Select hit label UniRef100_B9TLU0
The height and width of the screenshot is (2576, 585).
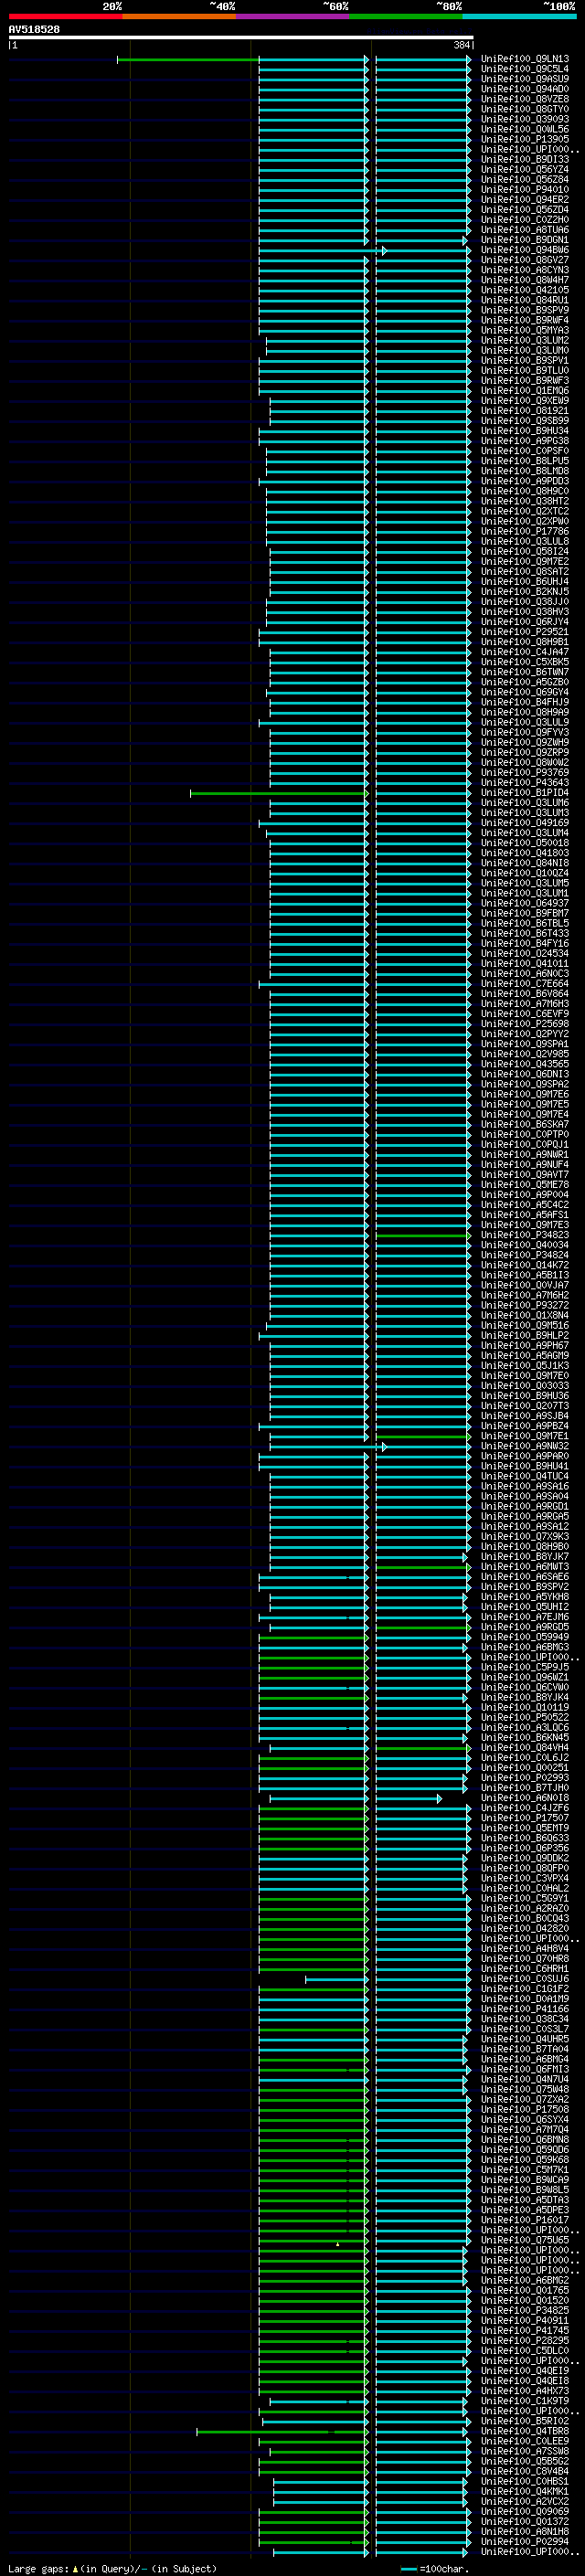(x=524, y=371)
